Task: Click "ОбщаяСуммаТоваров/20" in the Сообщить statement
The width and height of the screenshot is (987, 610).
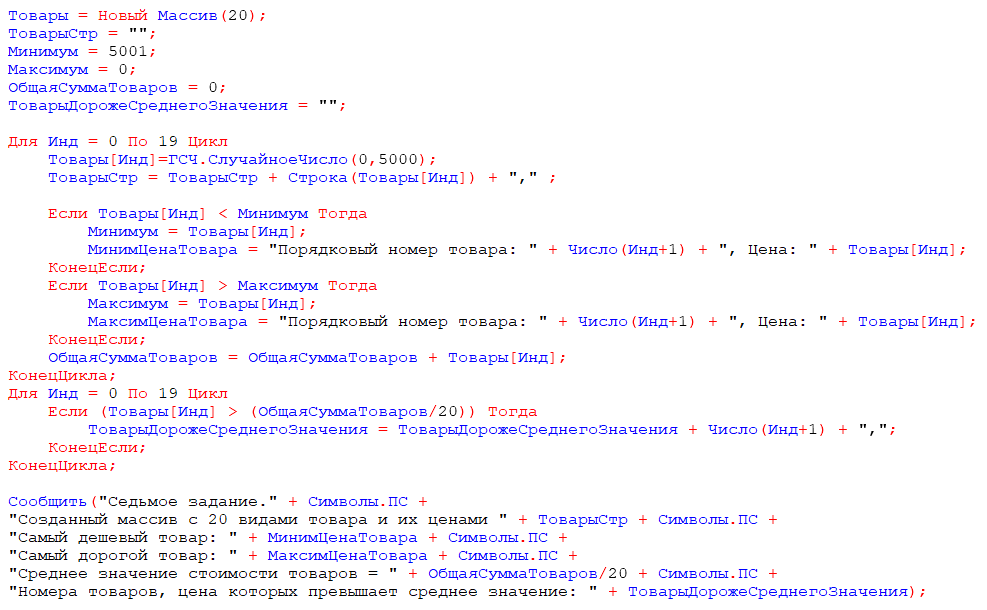Action: 527,574
